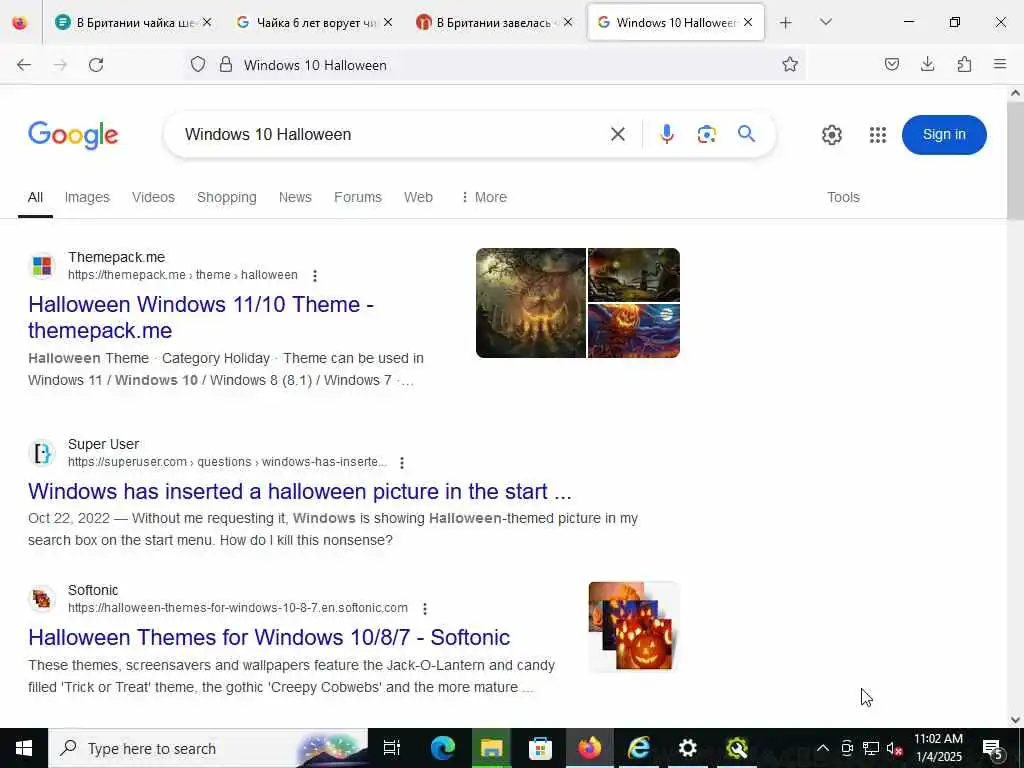Click the padlock site security icon
This screenshot has height=768, width=1024.
click(226, 65)
